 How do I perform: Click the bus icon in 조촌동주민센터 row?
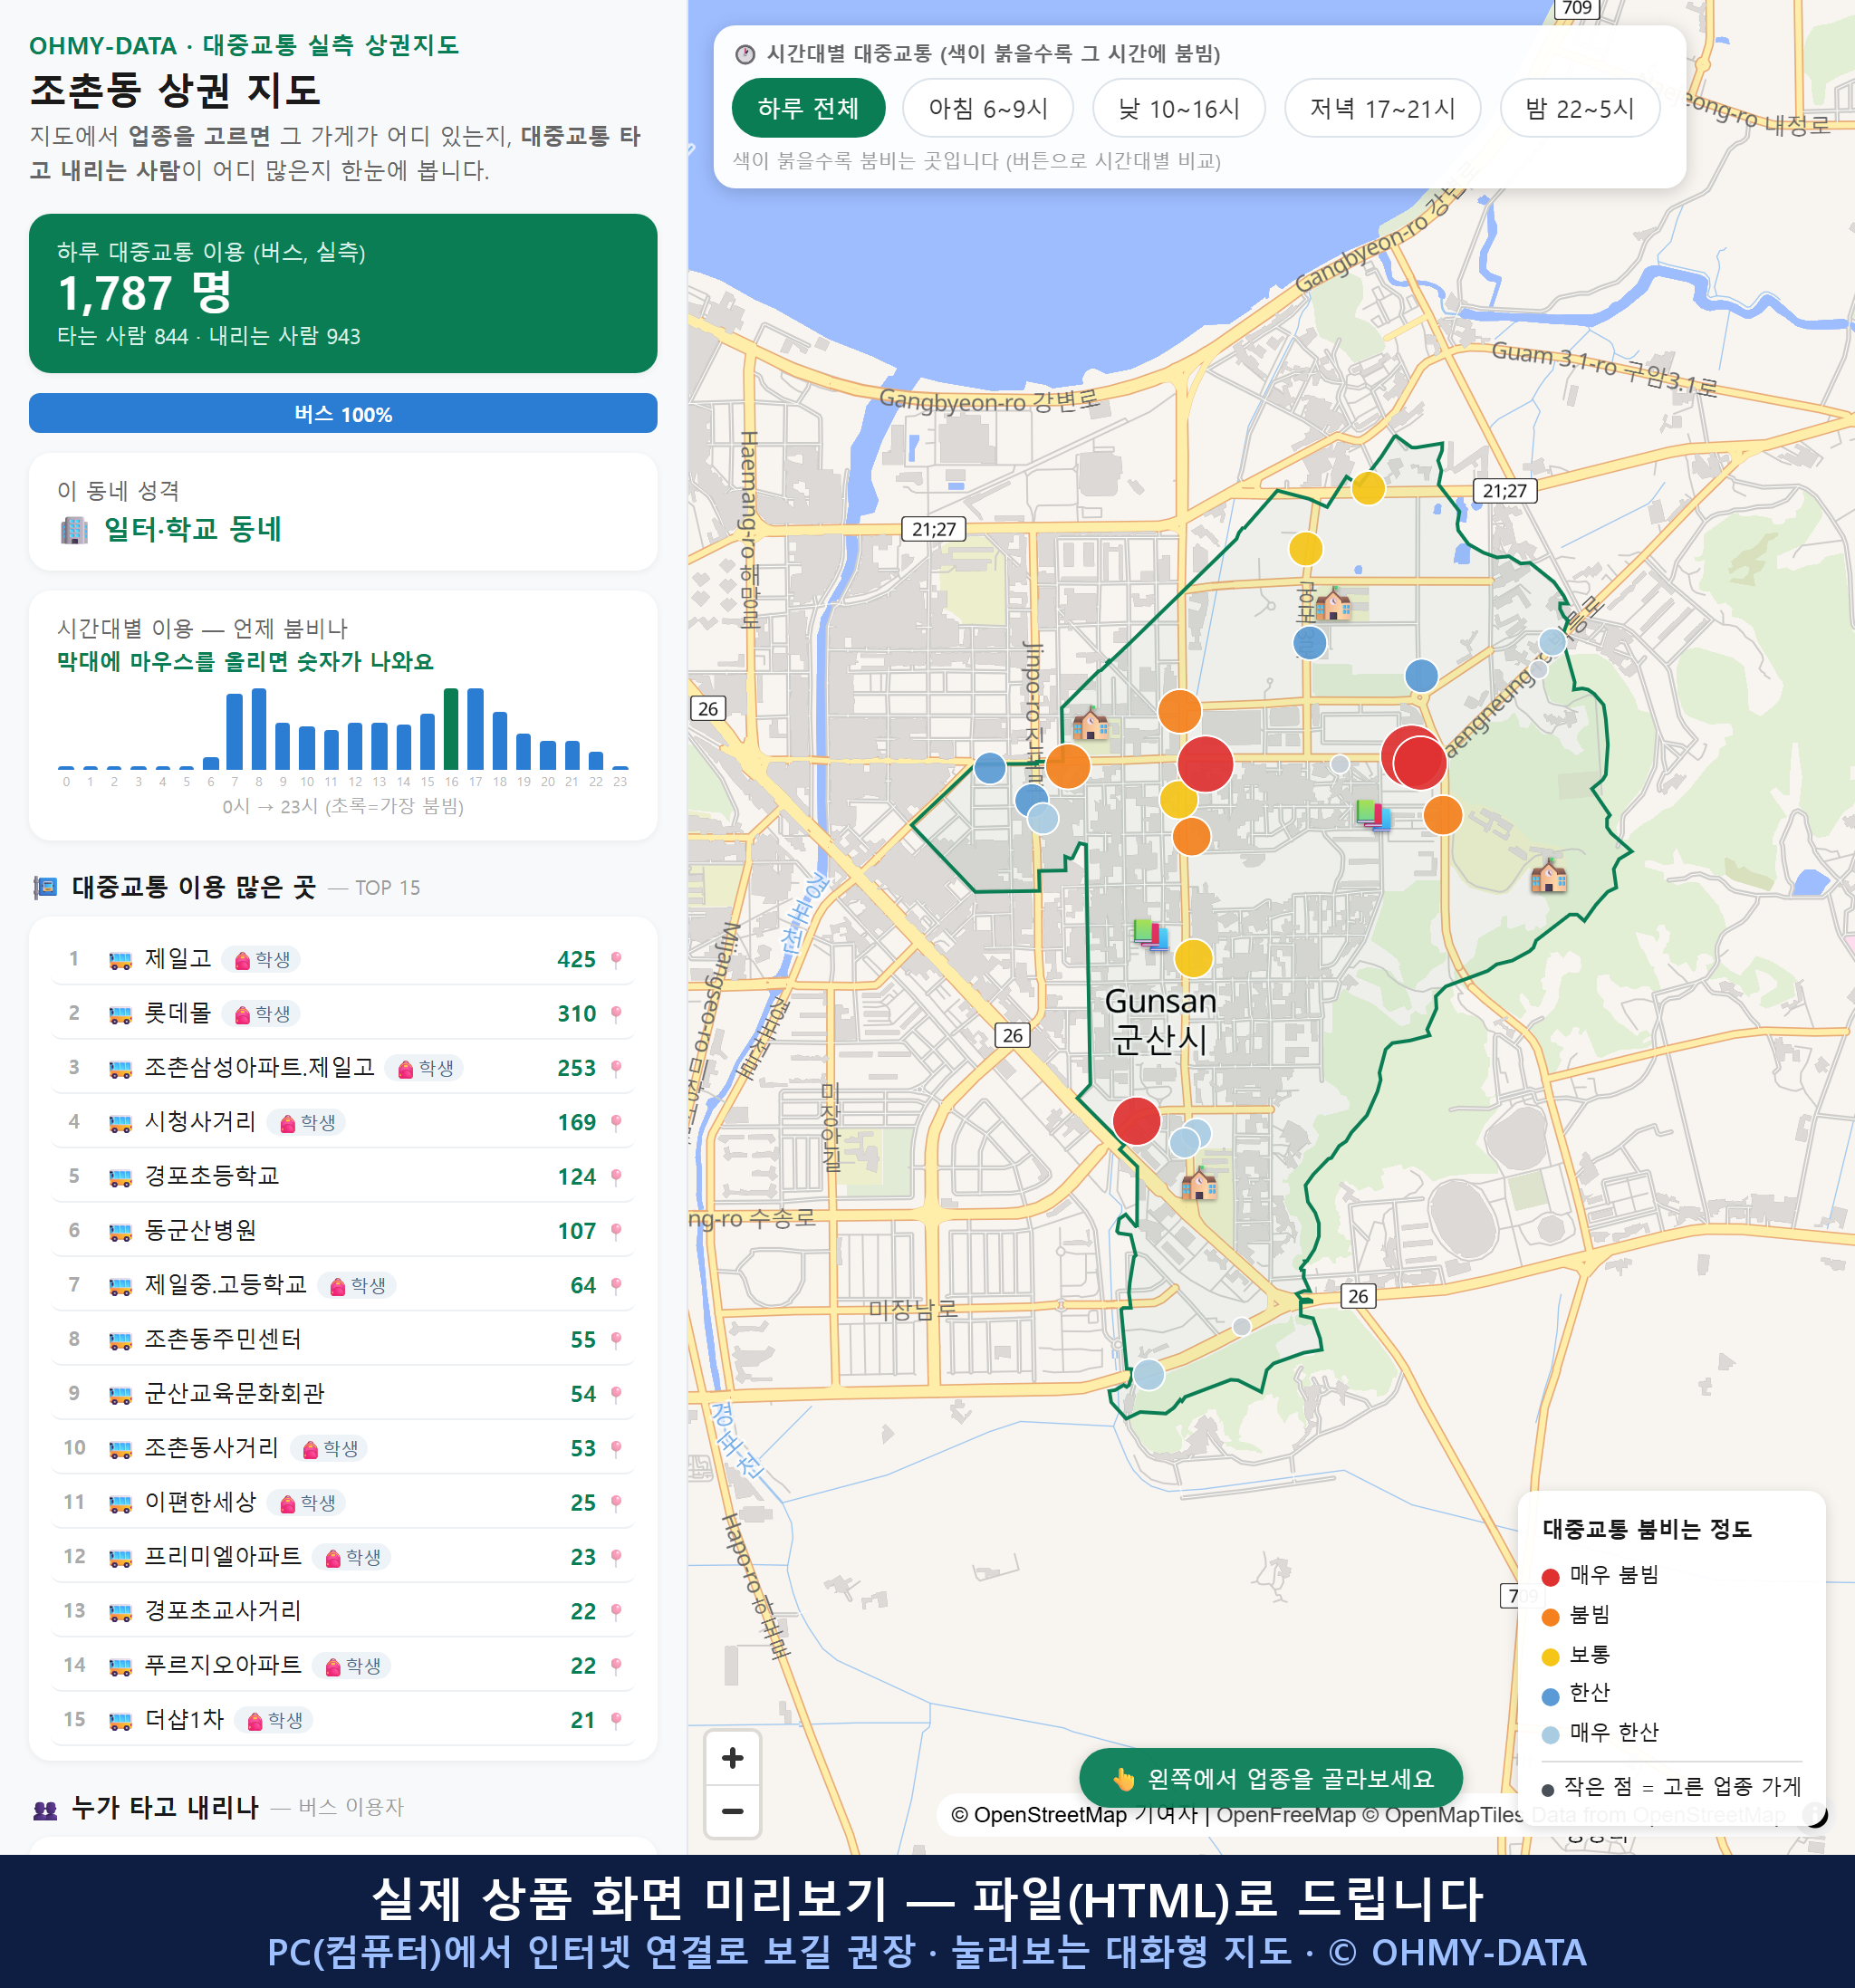tap(120, 1340)
